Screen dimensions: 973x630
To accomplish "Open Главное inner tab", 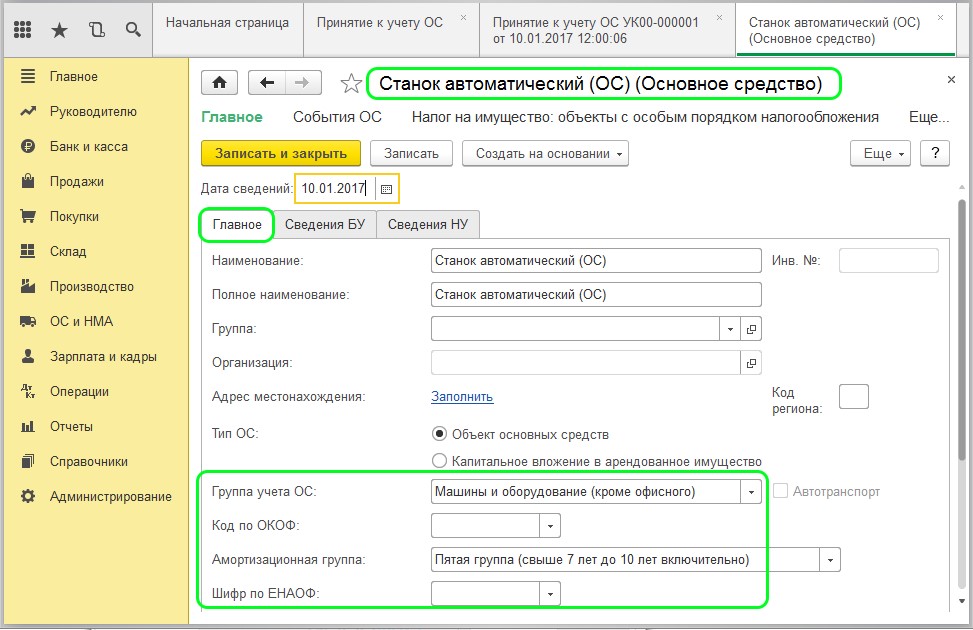I will [x=237, y=225].
